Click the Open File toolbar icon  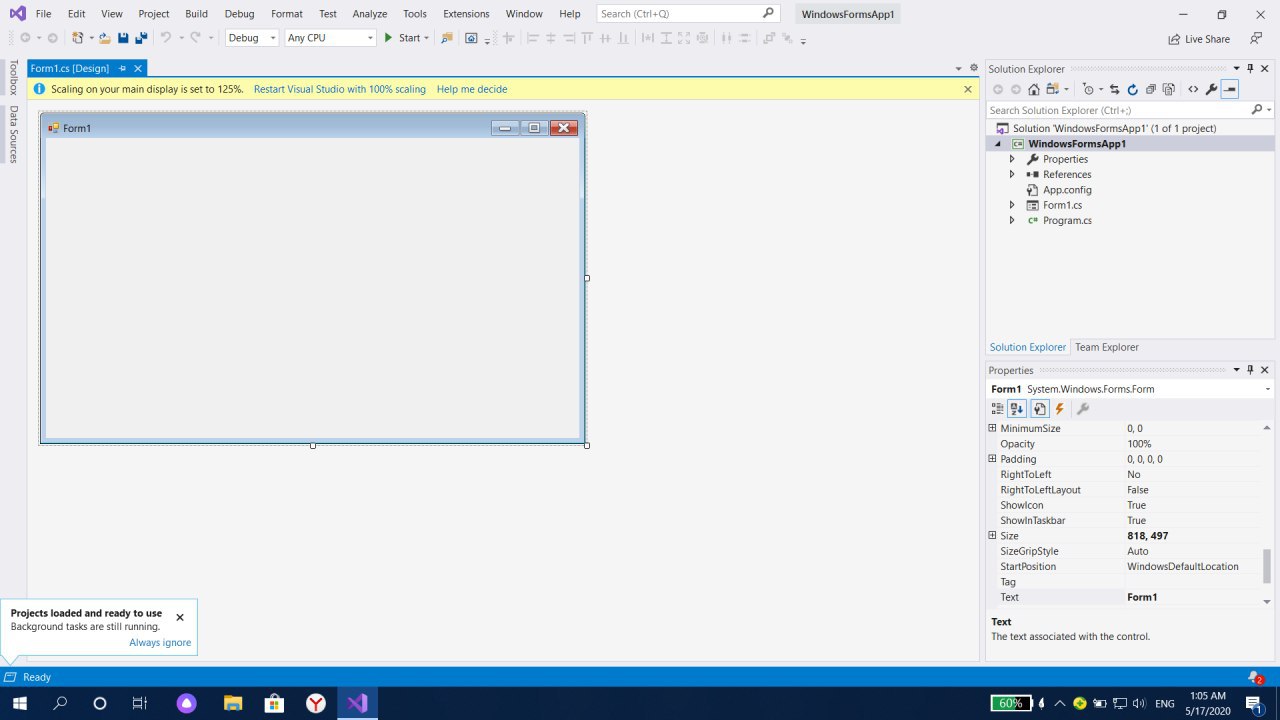(104, 38)
